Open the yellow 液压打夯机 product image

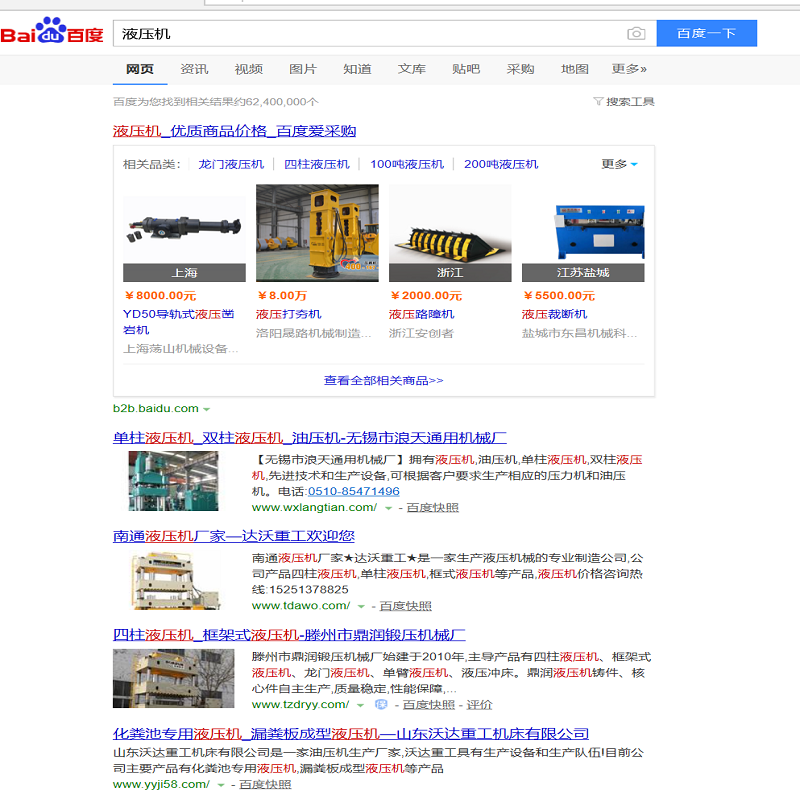317,233
